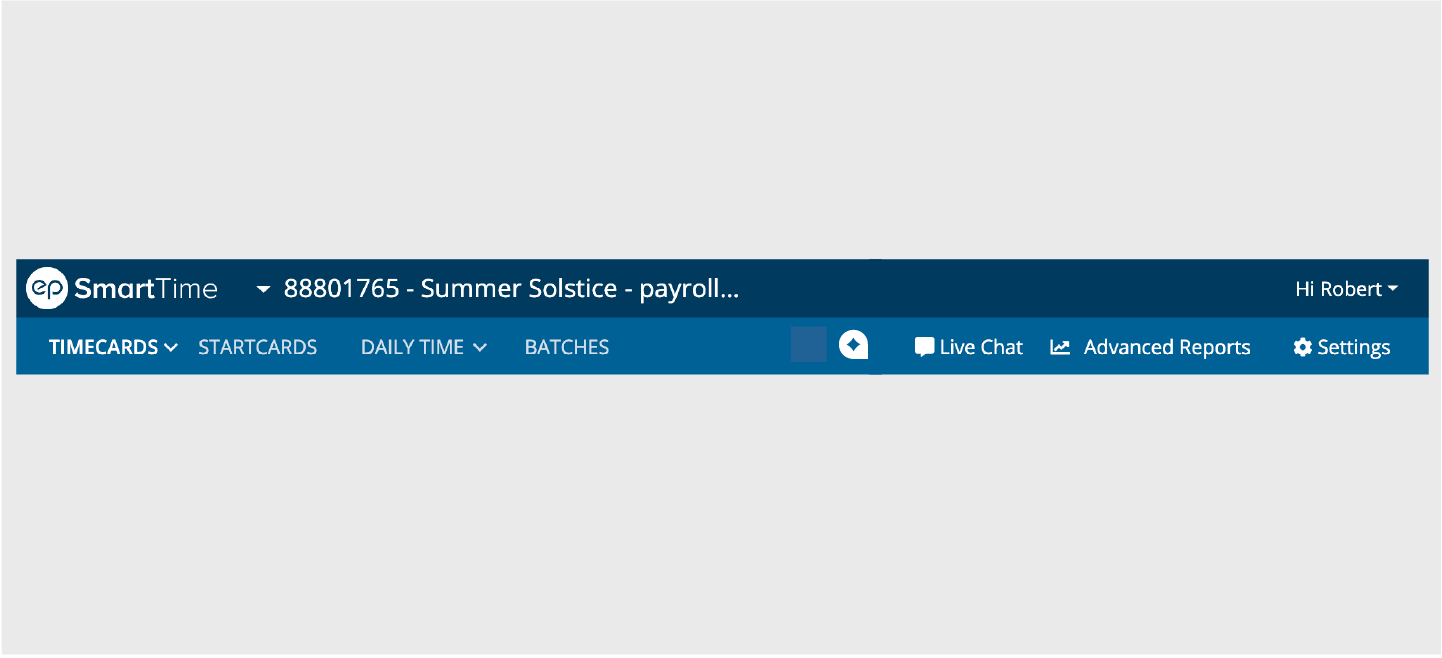Open the sparkle assistant chat bubble icon

coord(853,344)
